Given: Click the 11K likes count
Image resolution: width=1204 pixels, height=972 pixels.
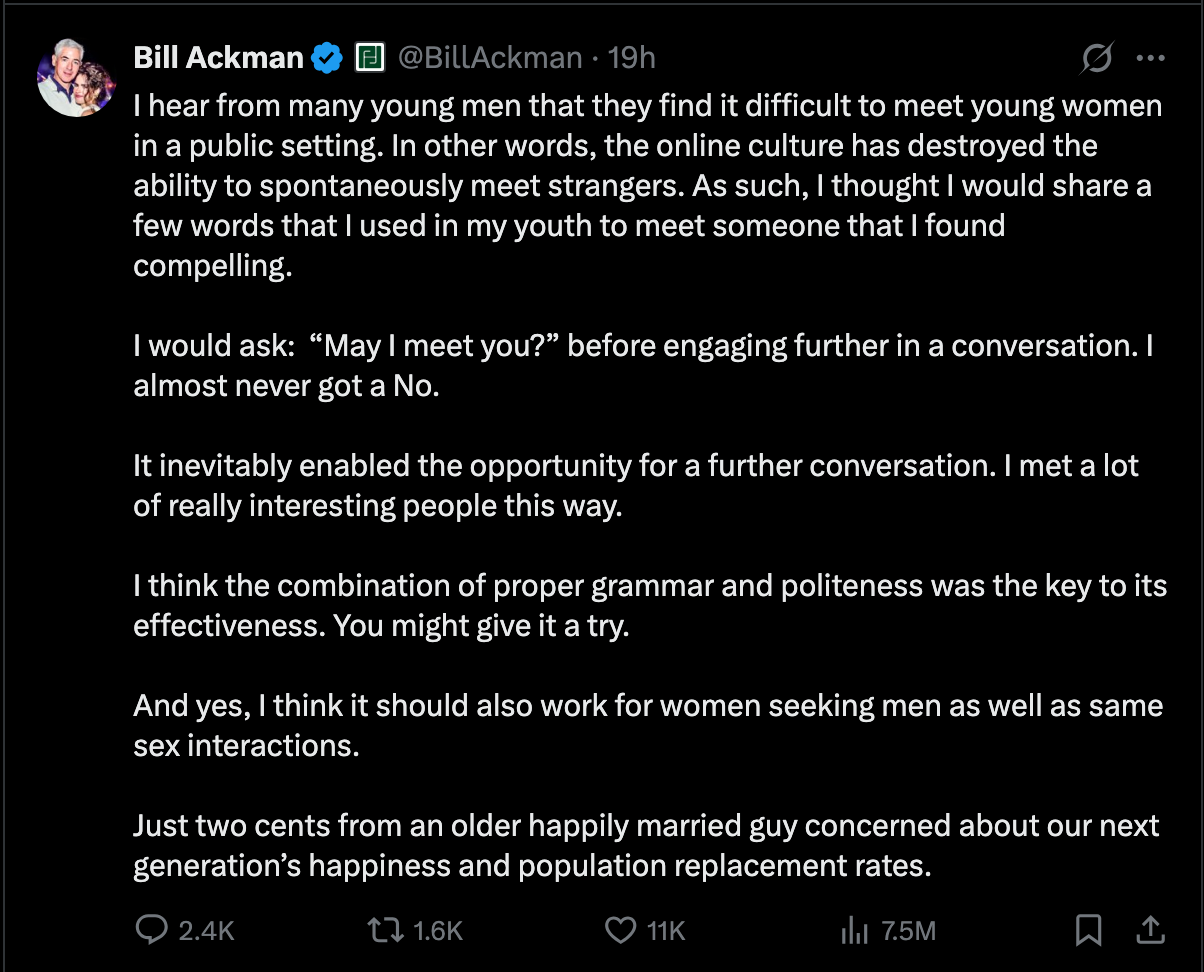Looking at the screenshot, I should [666, 931].
